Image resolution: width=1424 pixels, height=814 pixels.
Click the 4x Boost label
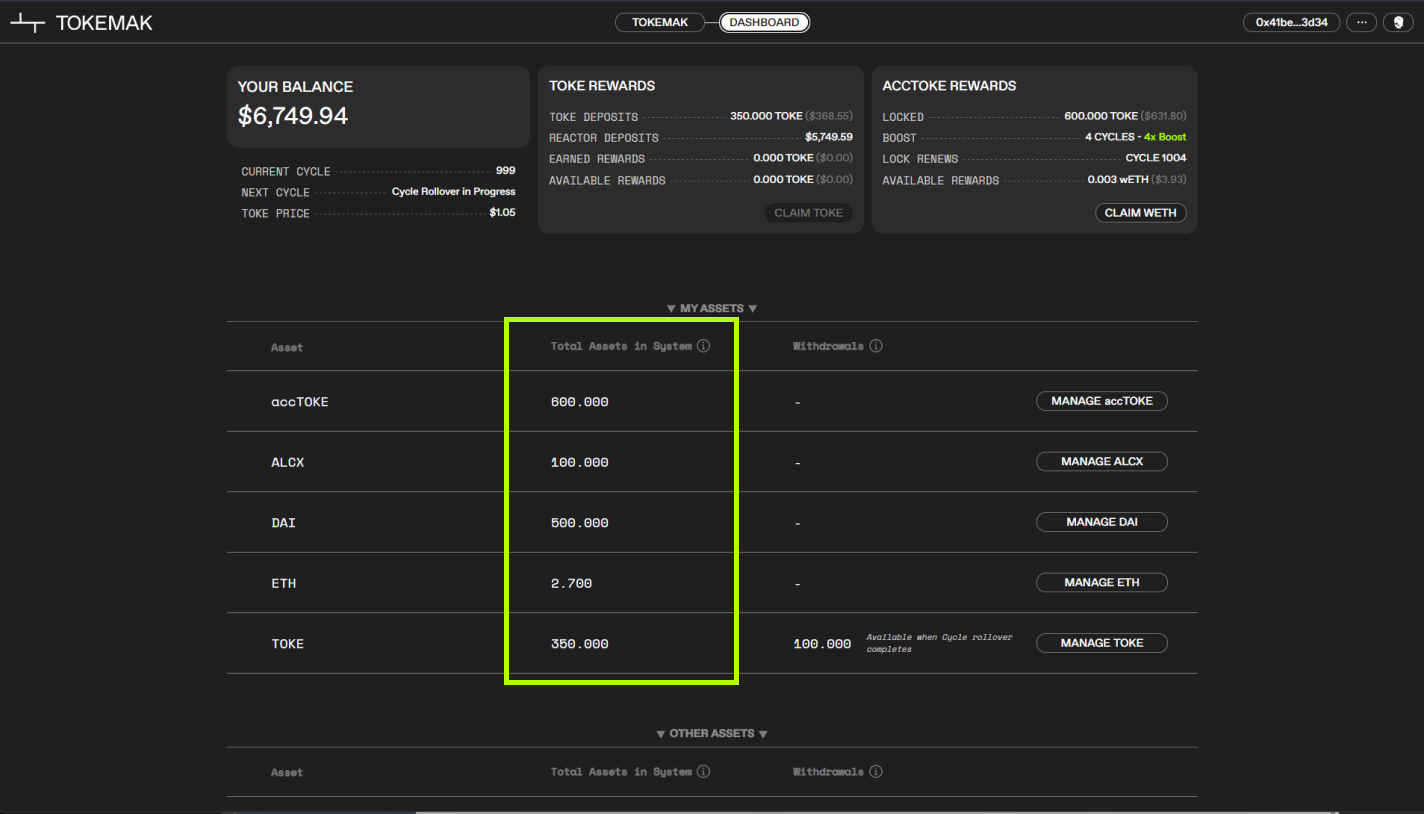tap(1165, 137)
